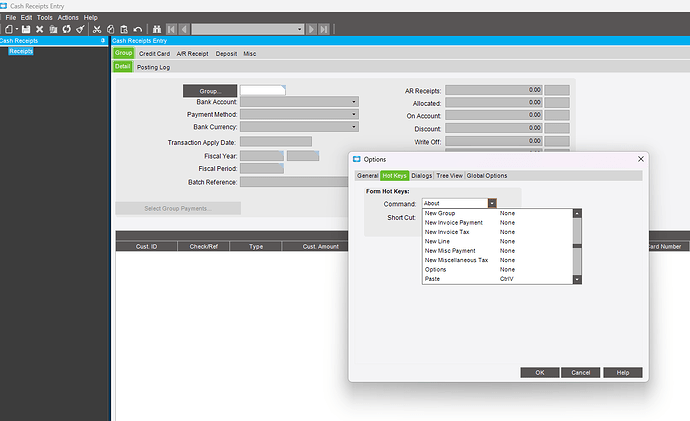Screen dimensions: 690x421
Task: Select Paste command in list
Action: [x=497, y=279]
